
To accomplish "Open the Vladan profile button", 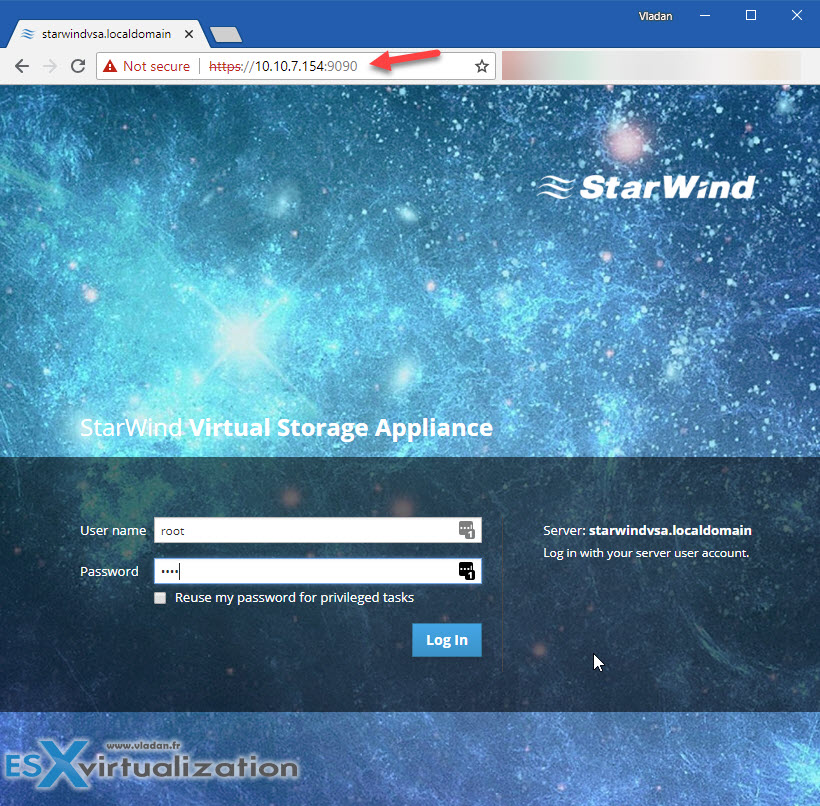I will [655, 16].
